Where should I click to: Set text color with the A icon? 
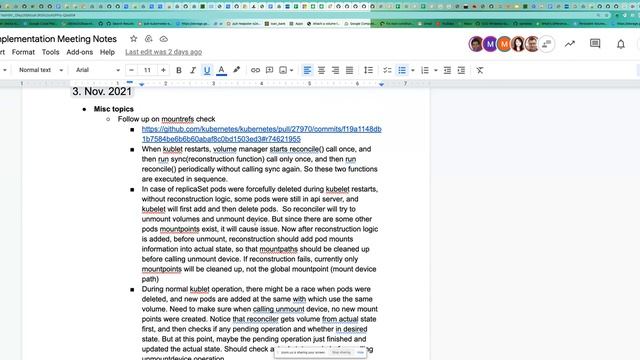221,70
